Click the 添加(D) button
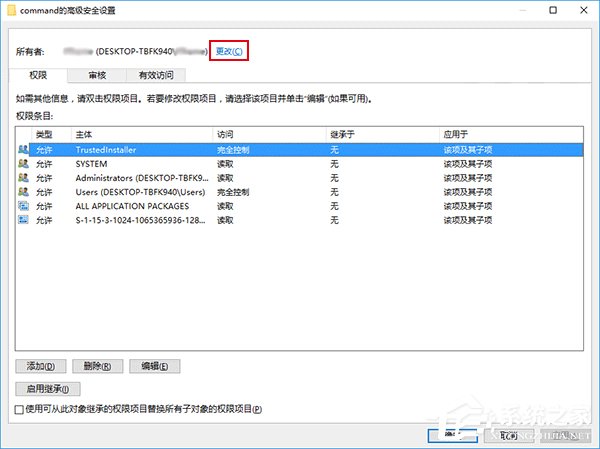 (x=41, y=366)
